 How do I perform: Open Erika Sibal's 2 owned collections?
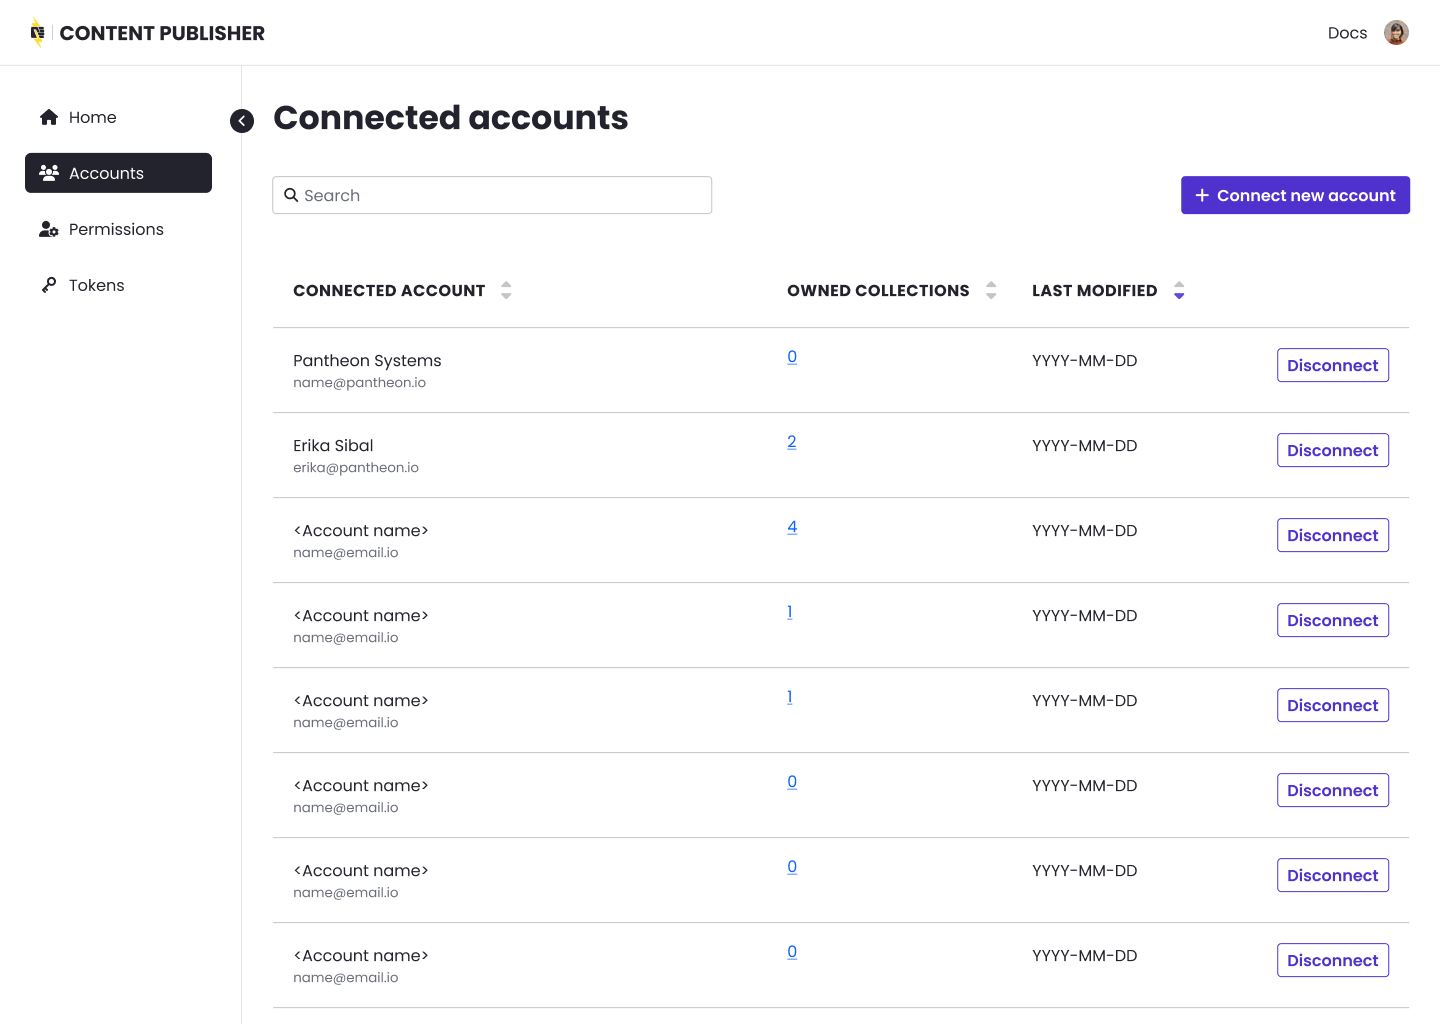[792, 442]
